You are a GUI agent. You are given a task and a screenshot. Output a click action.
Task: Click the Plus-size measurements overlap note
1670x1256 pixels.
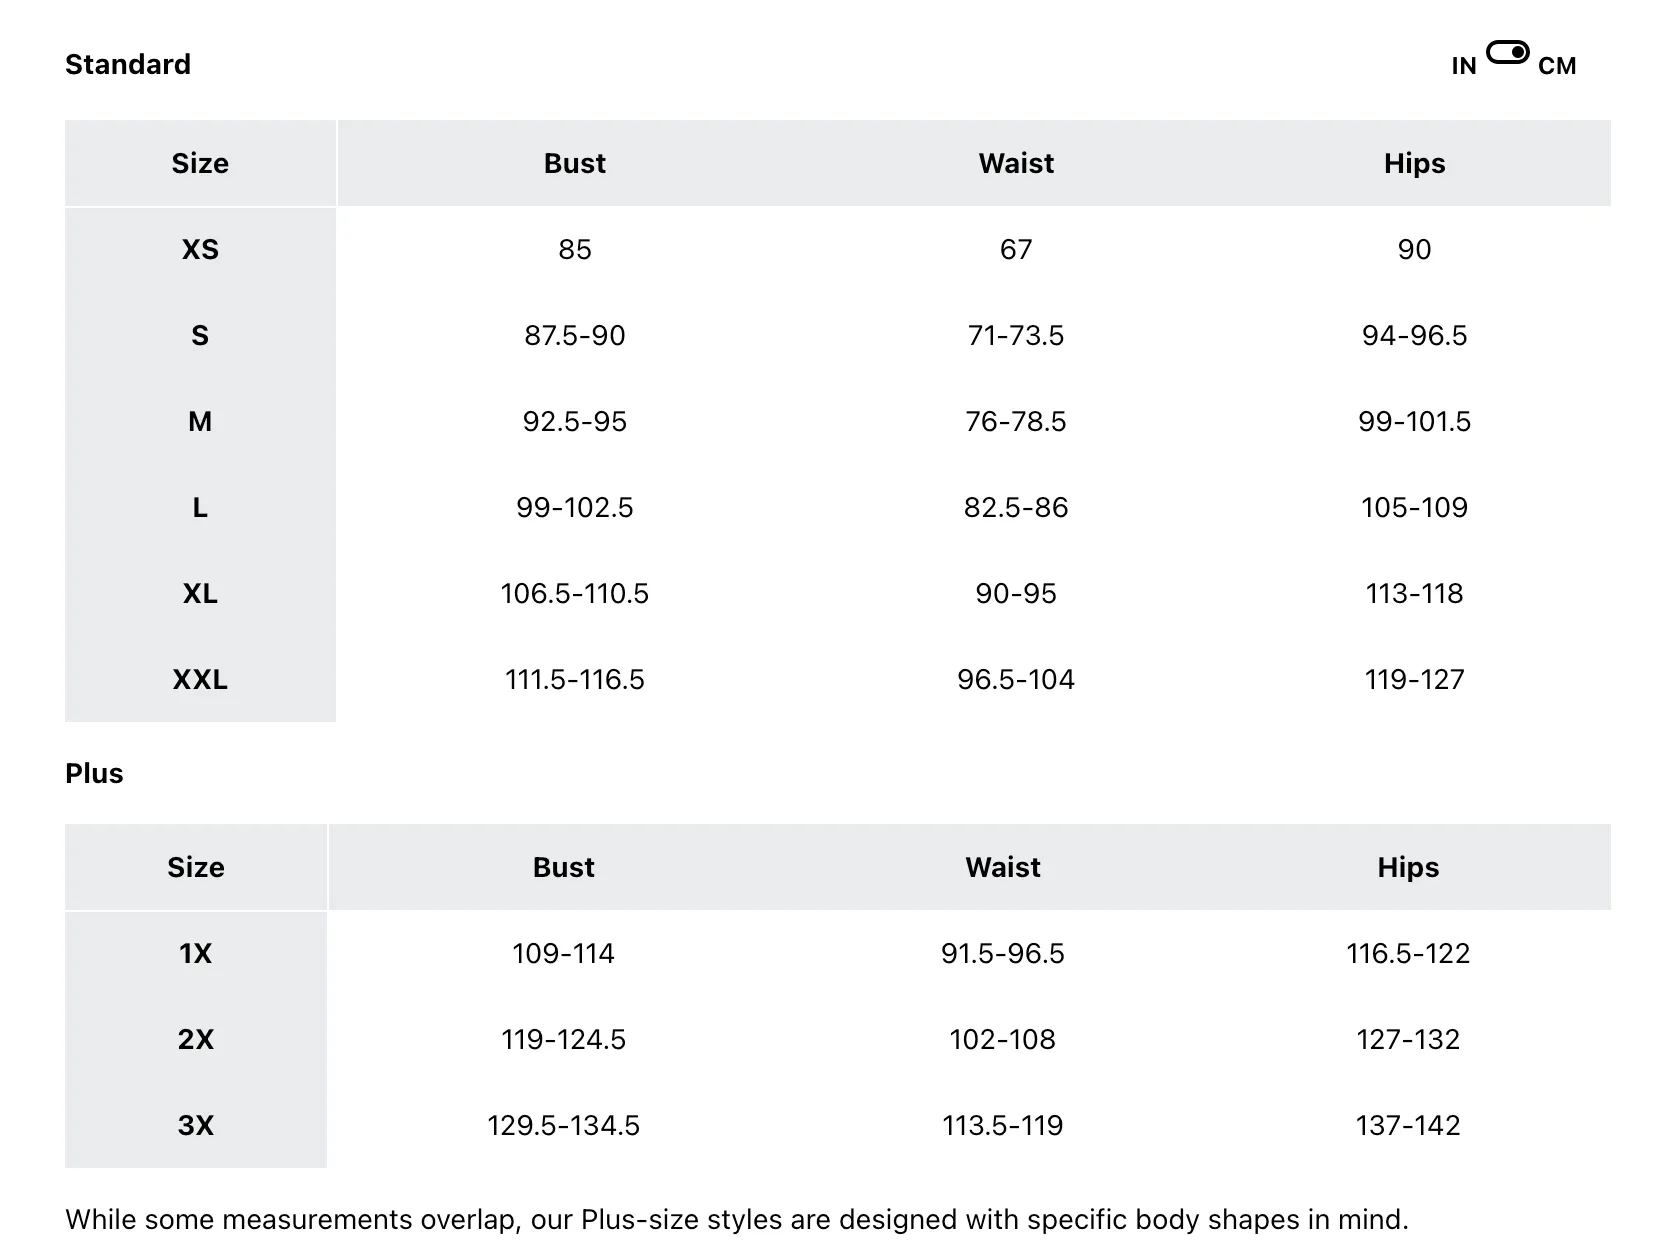737,1219
